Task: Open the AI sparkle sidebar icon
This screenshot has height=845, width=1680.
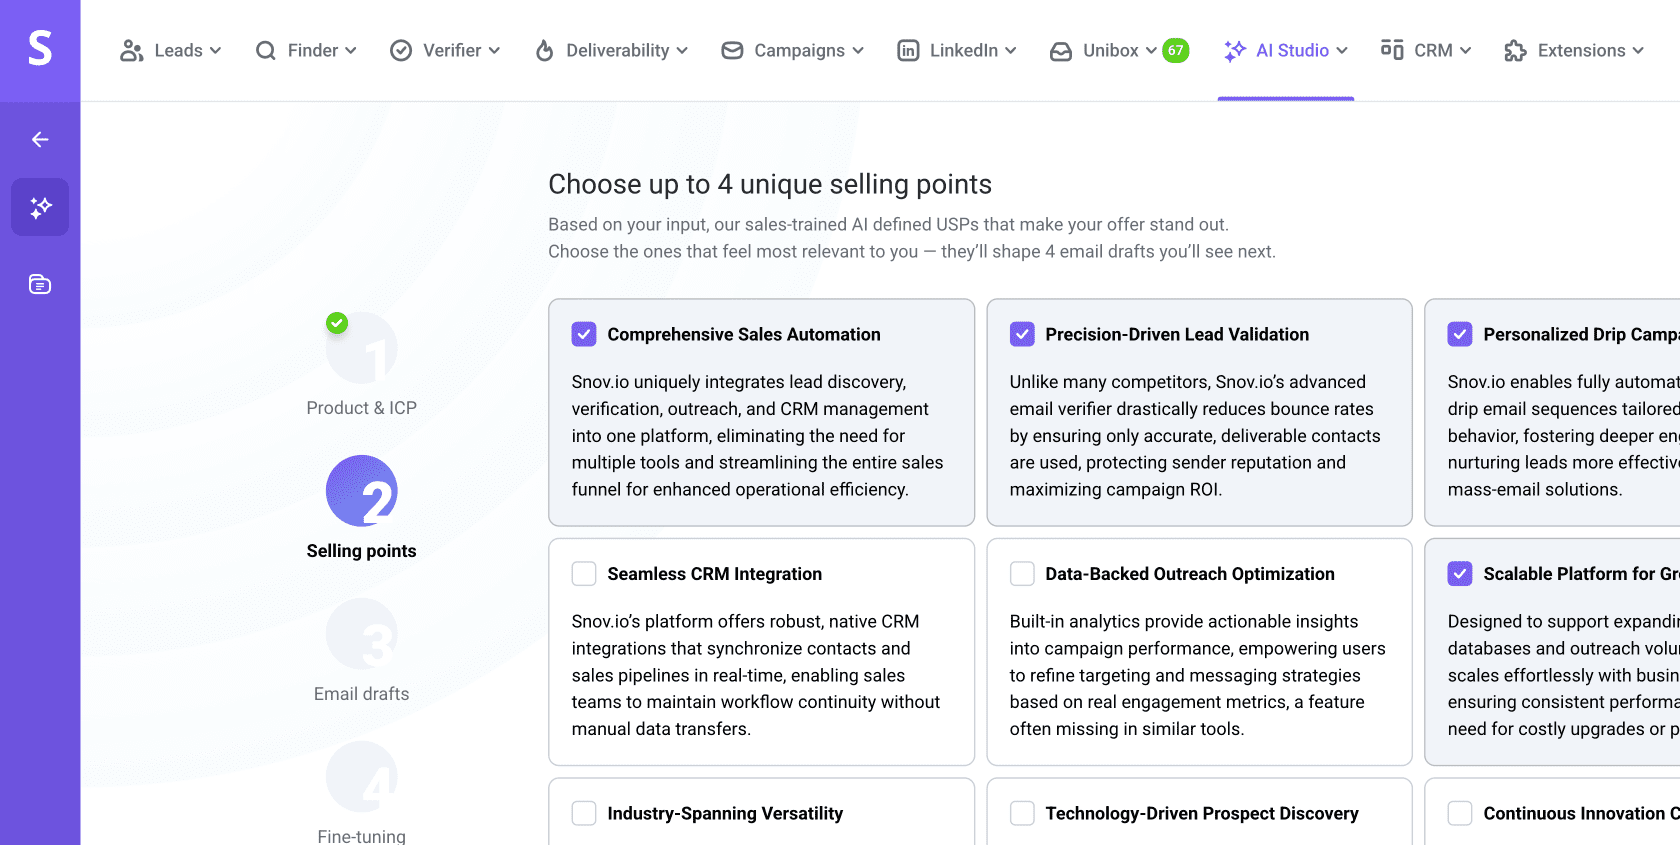Action: pos(40,207)
